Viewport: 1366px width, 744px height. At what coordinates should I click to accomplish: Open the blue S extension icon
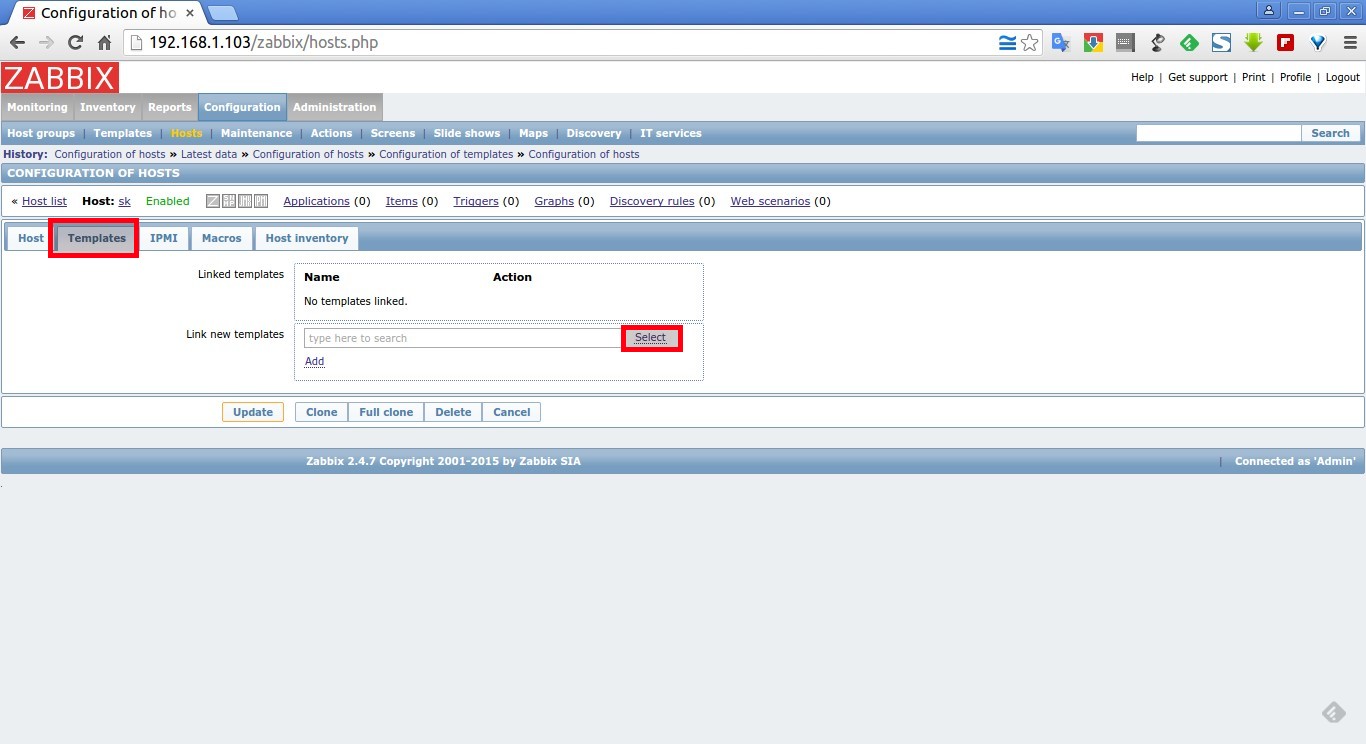click(1221, 43)
